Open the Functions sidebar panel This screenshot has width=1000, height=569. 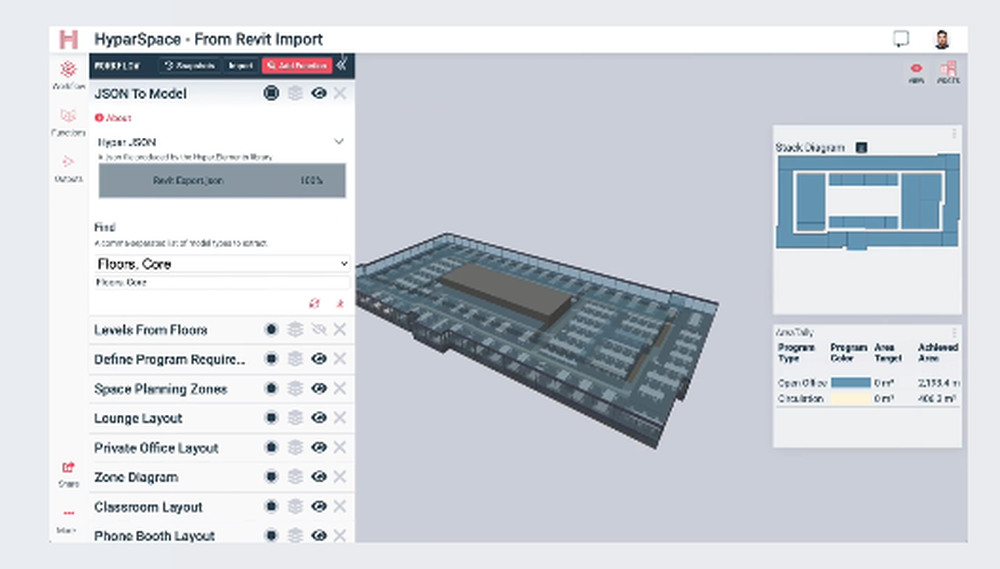click(68, 121)
